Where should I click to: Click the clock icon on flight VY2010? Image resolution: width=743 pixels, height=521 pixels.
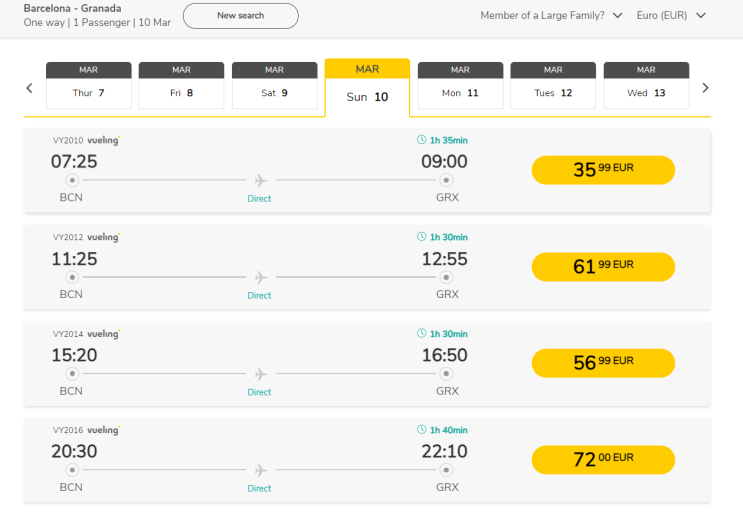(421, 141)
